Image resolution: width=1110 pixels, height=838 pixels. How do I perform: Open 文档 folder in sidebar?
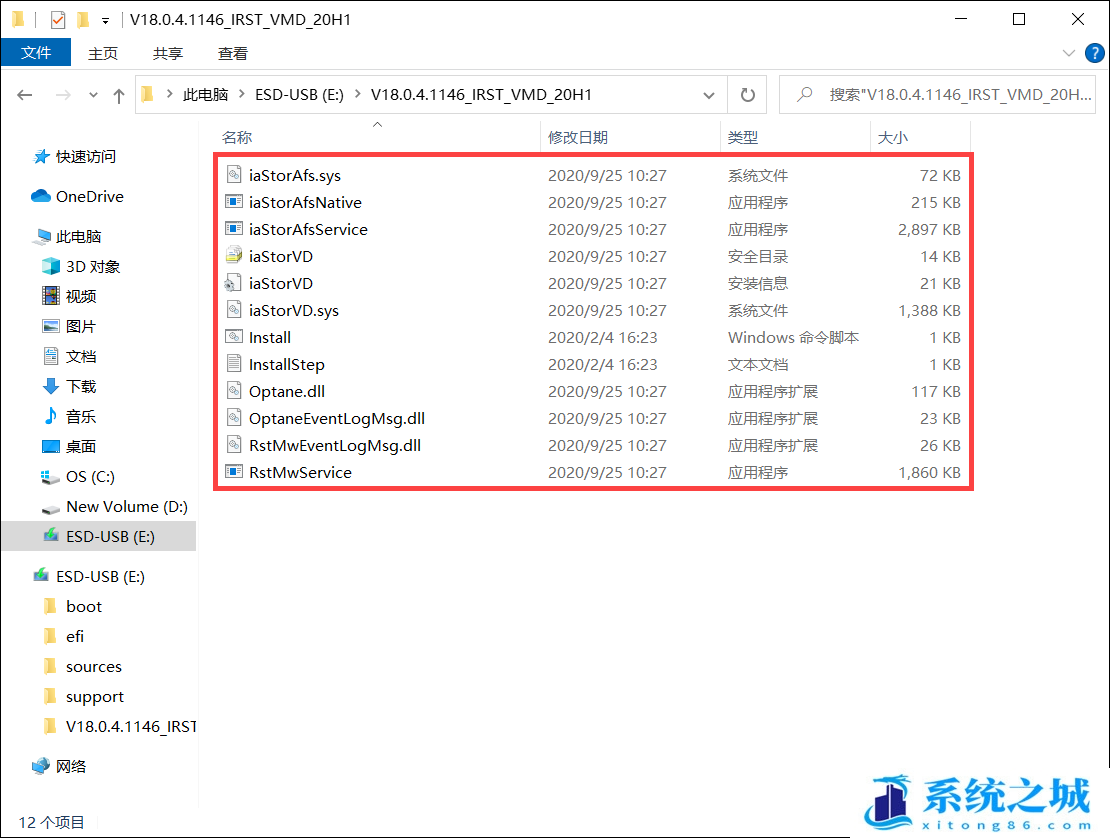[x=69, y=356]
